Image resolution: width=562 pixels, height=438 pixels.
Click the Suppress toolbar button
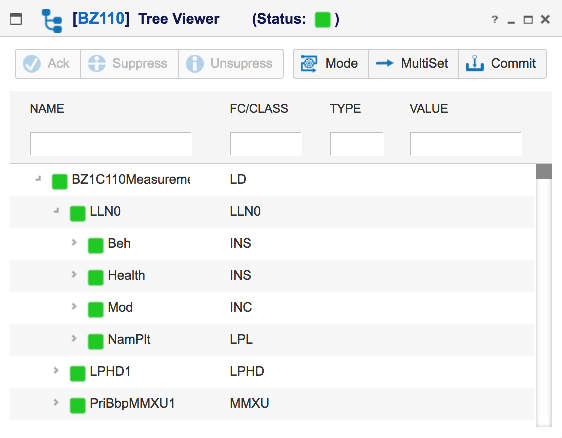tap(129, 64)
